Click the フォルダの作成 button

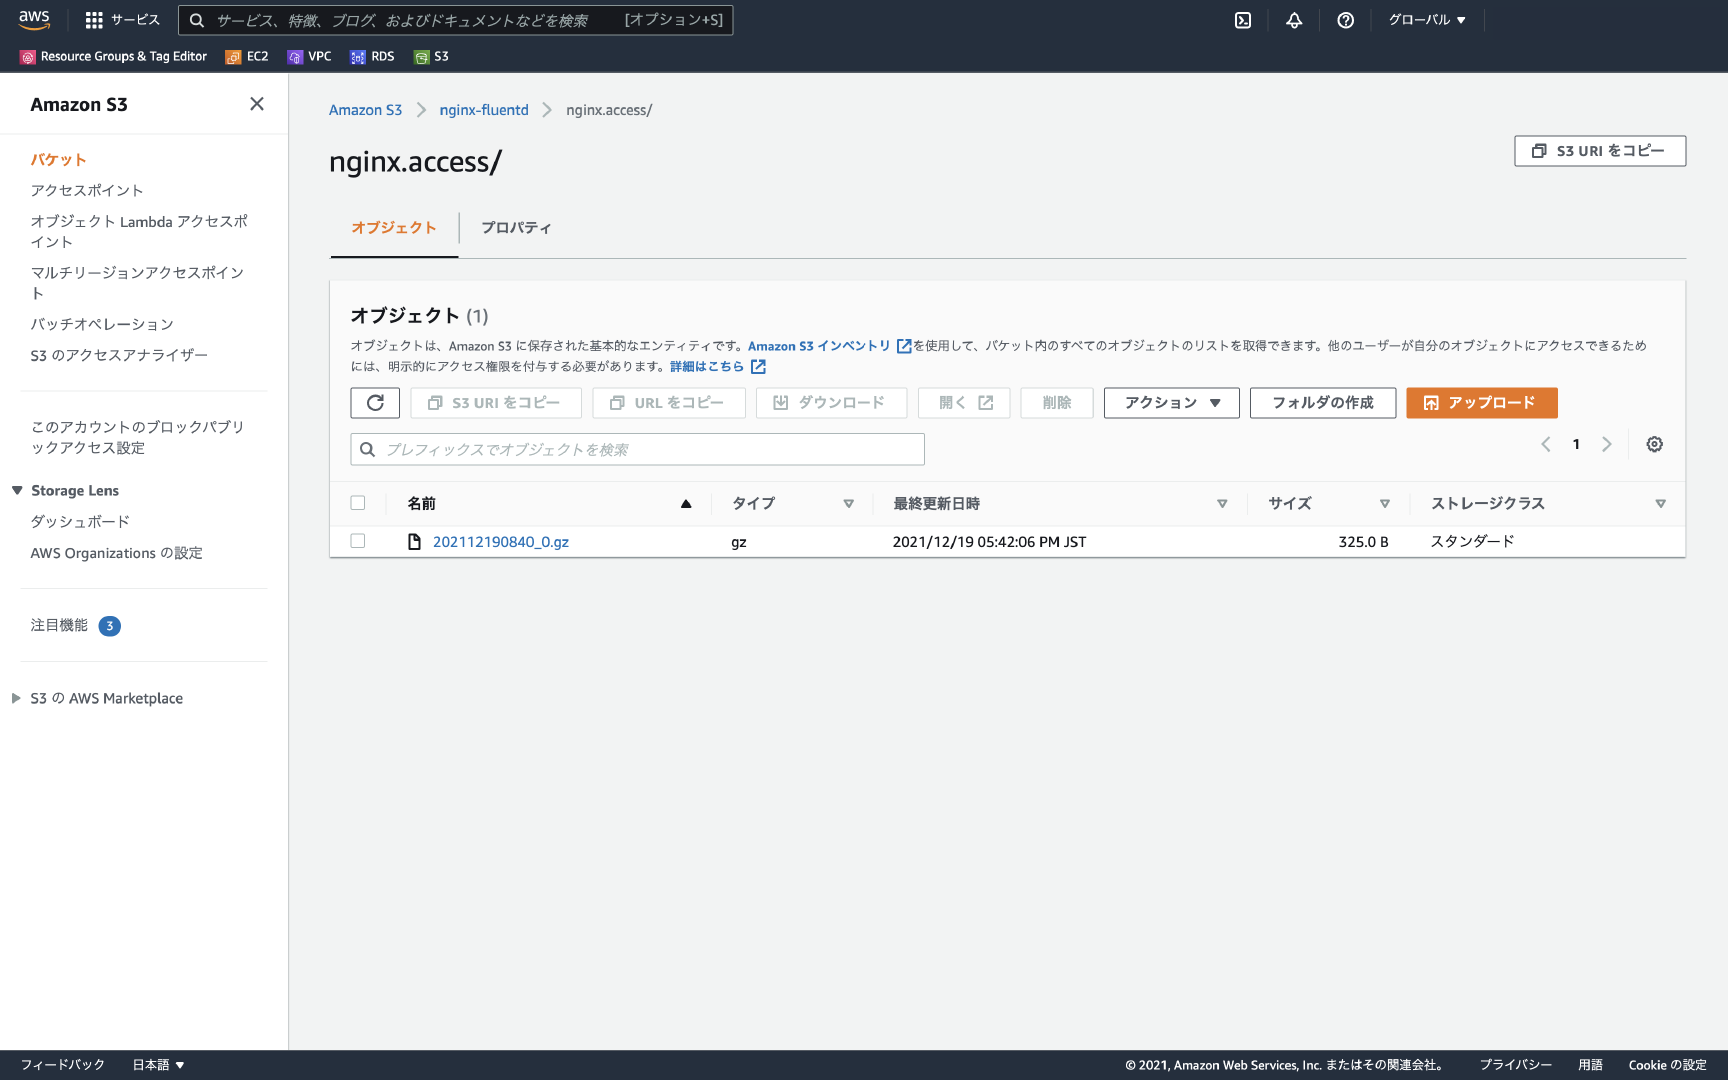pyautogui.click(x=1322, y=403)
